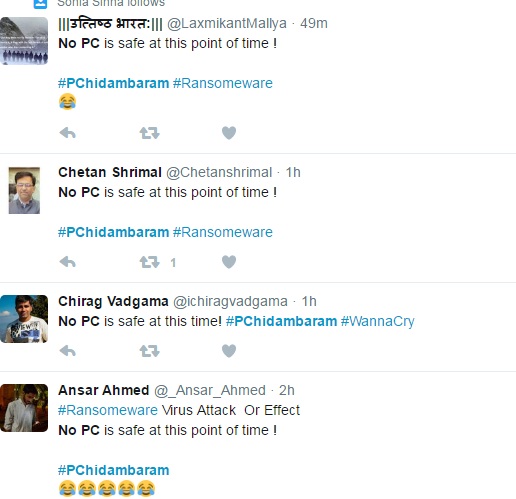Open #Ransomeware hashtag in Chetan Shrimal's tweet

(223, 232)
